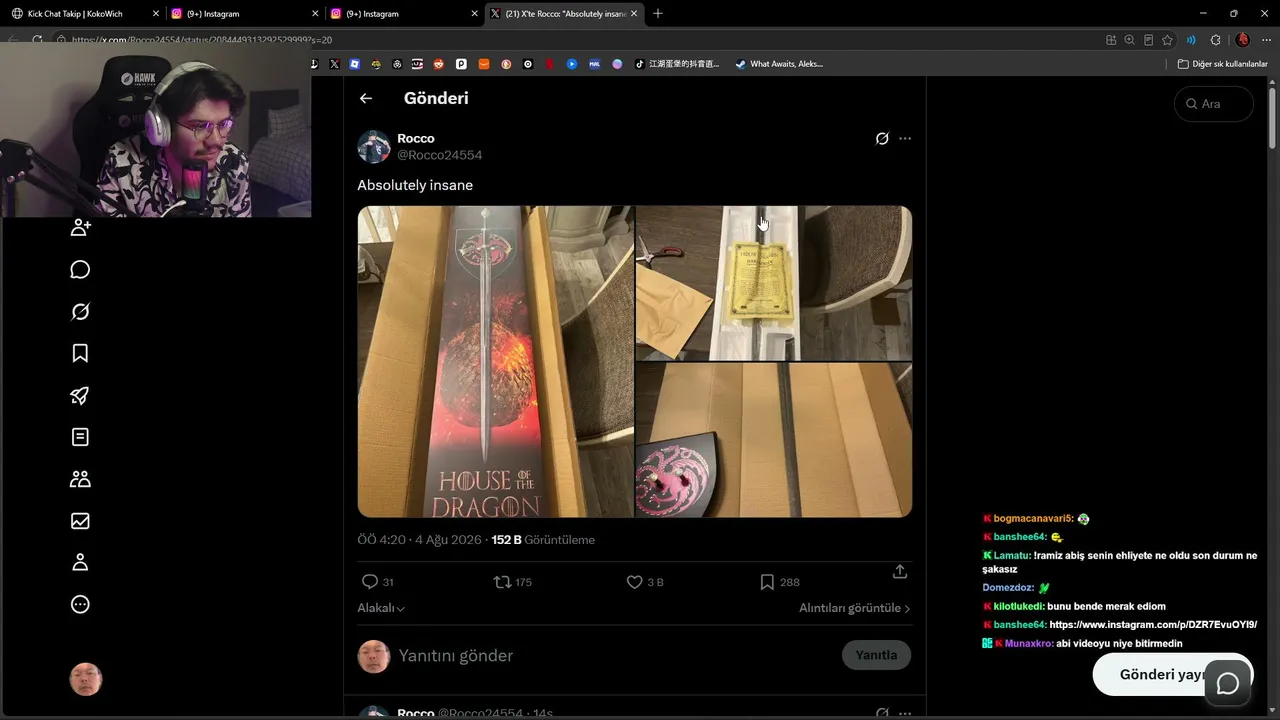
Task: Open the TikTok bookmark with Chinese title
Action: [677, 64]
